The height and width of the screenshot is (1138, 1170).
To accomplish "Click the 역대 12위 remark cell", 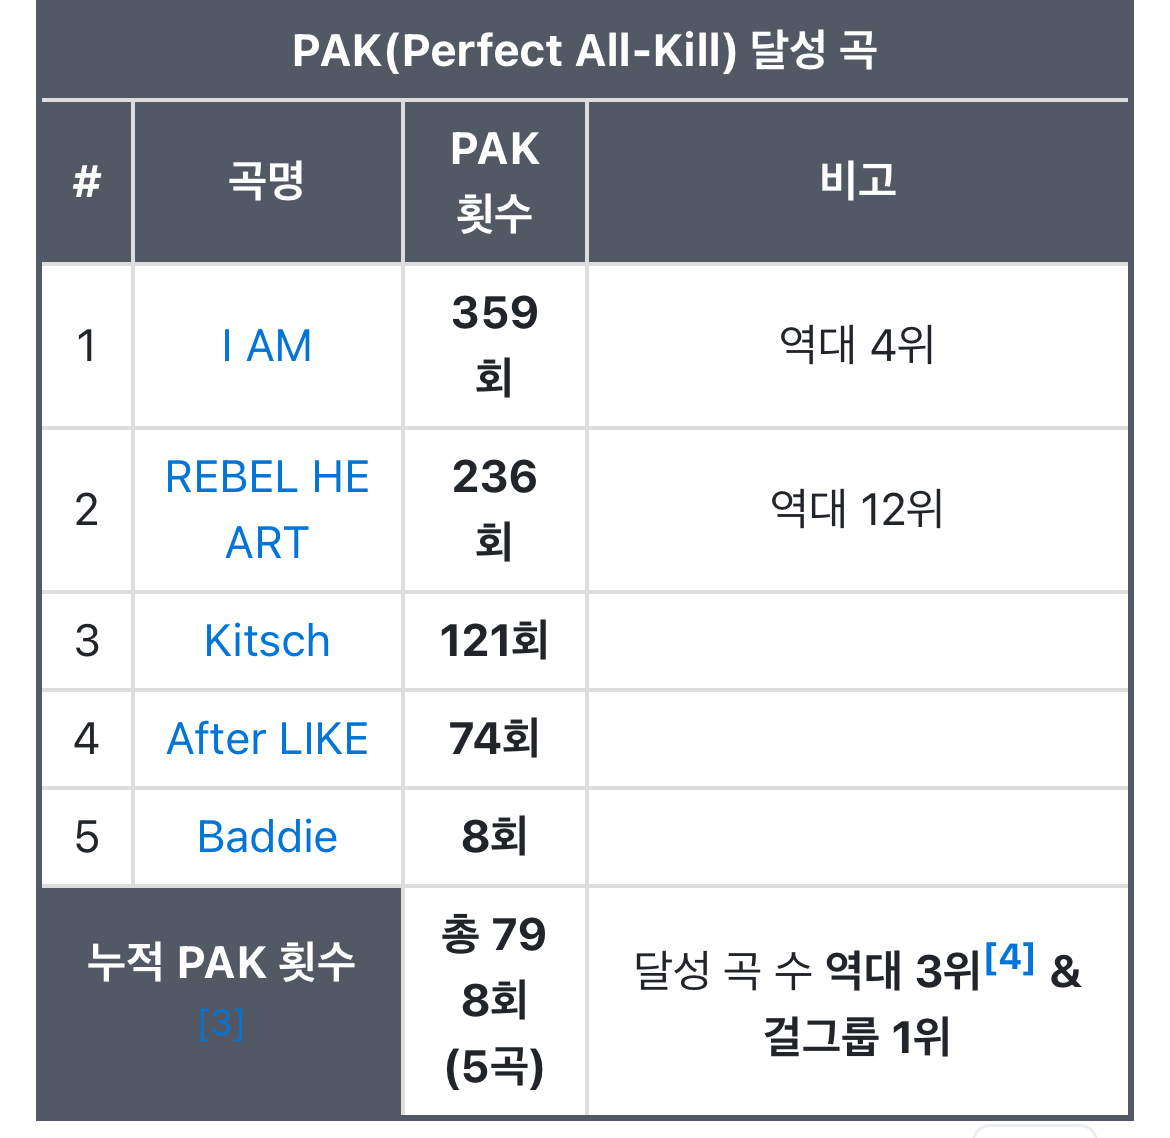I will coord(858,510).
